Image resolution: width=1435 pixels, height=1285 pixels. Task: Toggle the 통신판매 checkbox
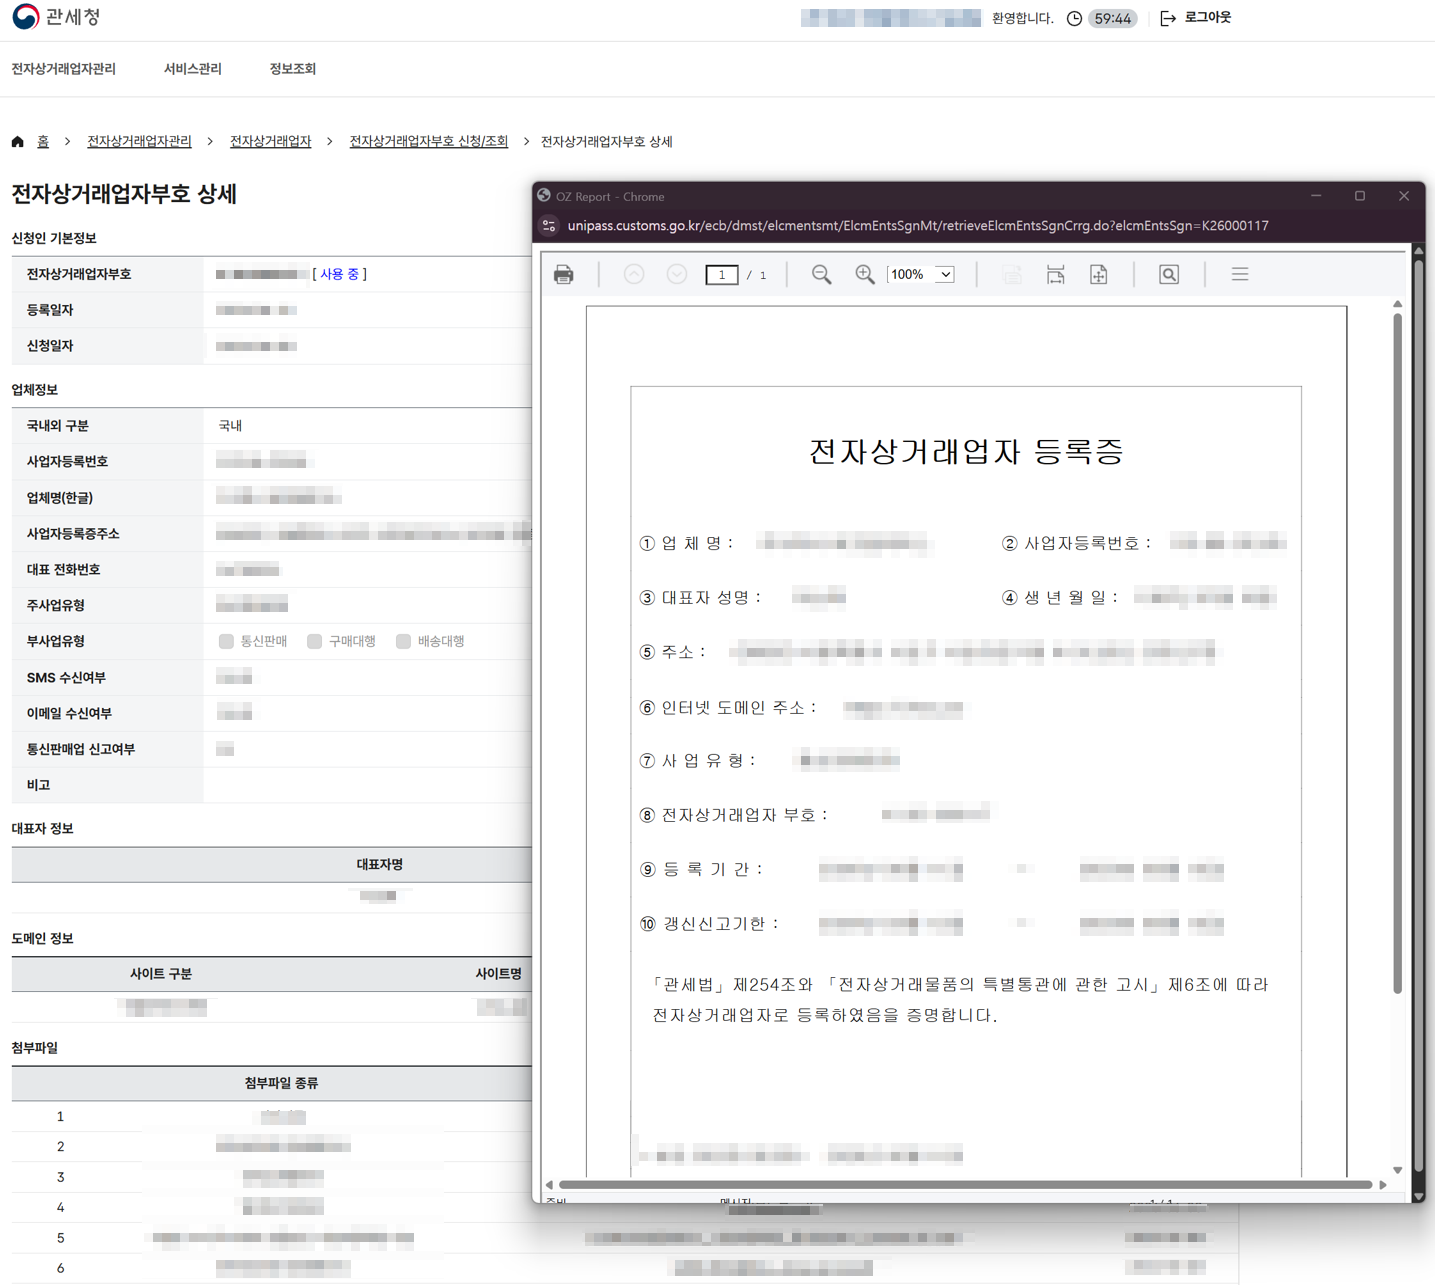[226, 642]
